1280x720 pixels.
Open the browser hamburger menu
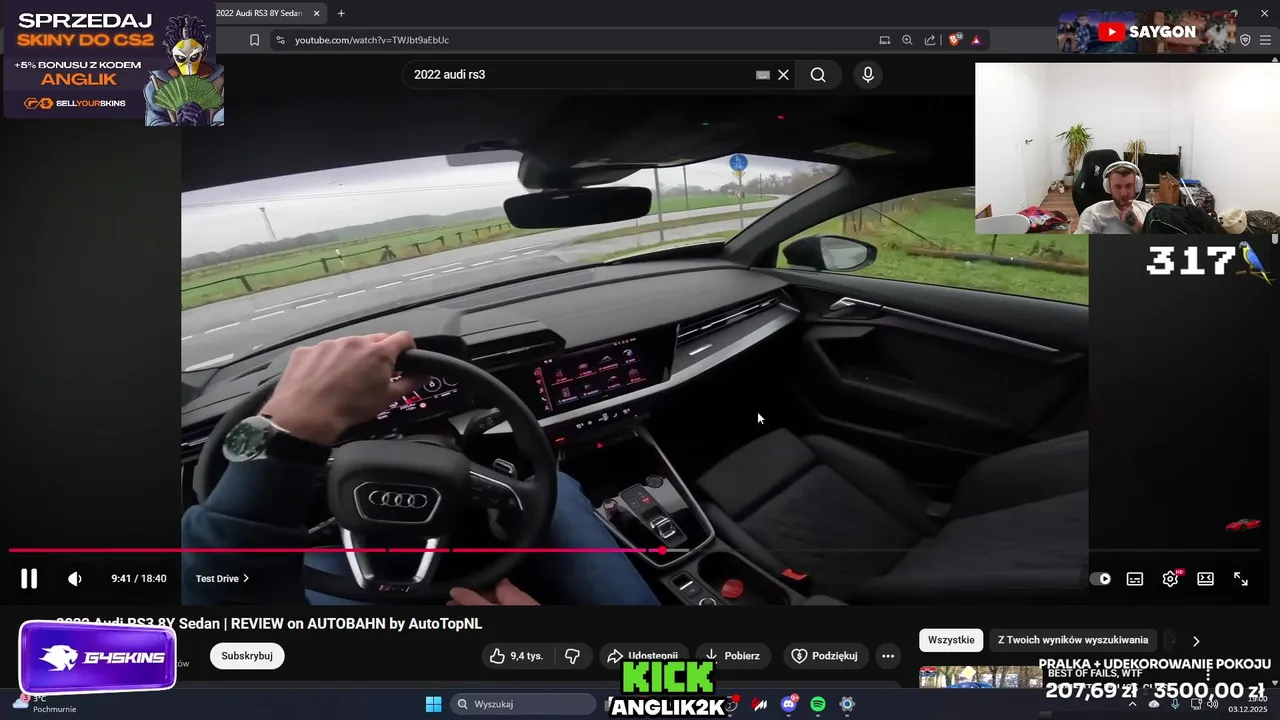coord(1266,40)
